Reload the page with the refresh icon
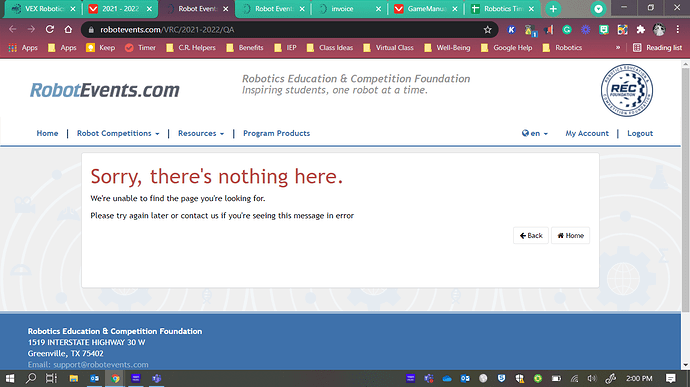Image resolution: width=690 pixels, height=387 pixels. coord(50,29)
